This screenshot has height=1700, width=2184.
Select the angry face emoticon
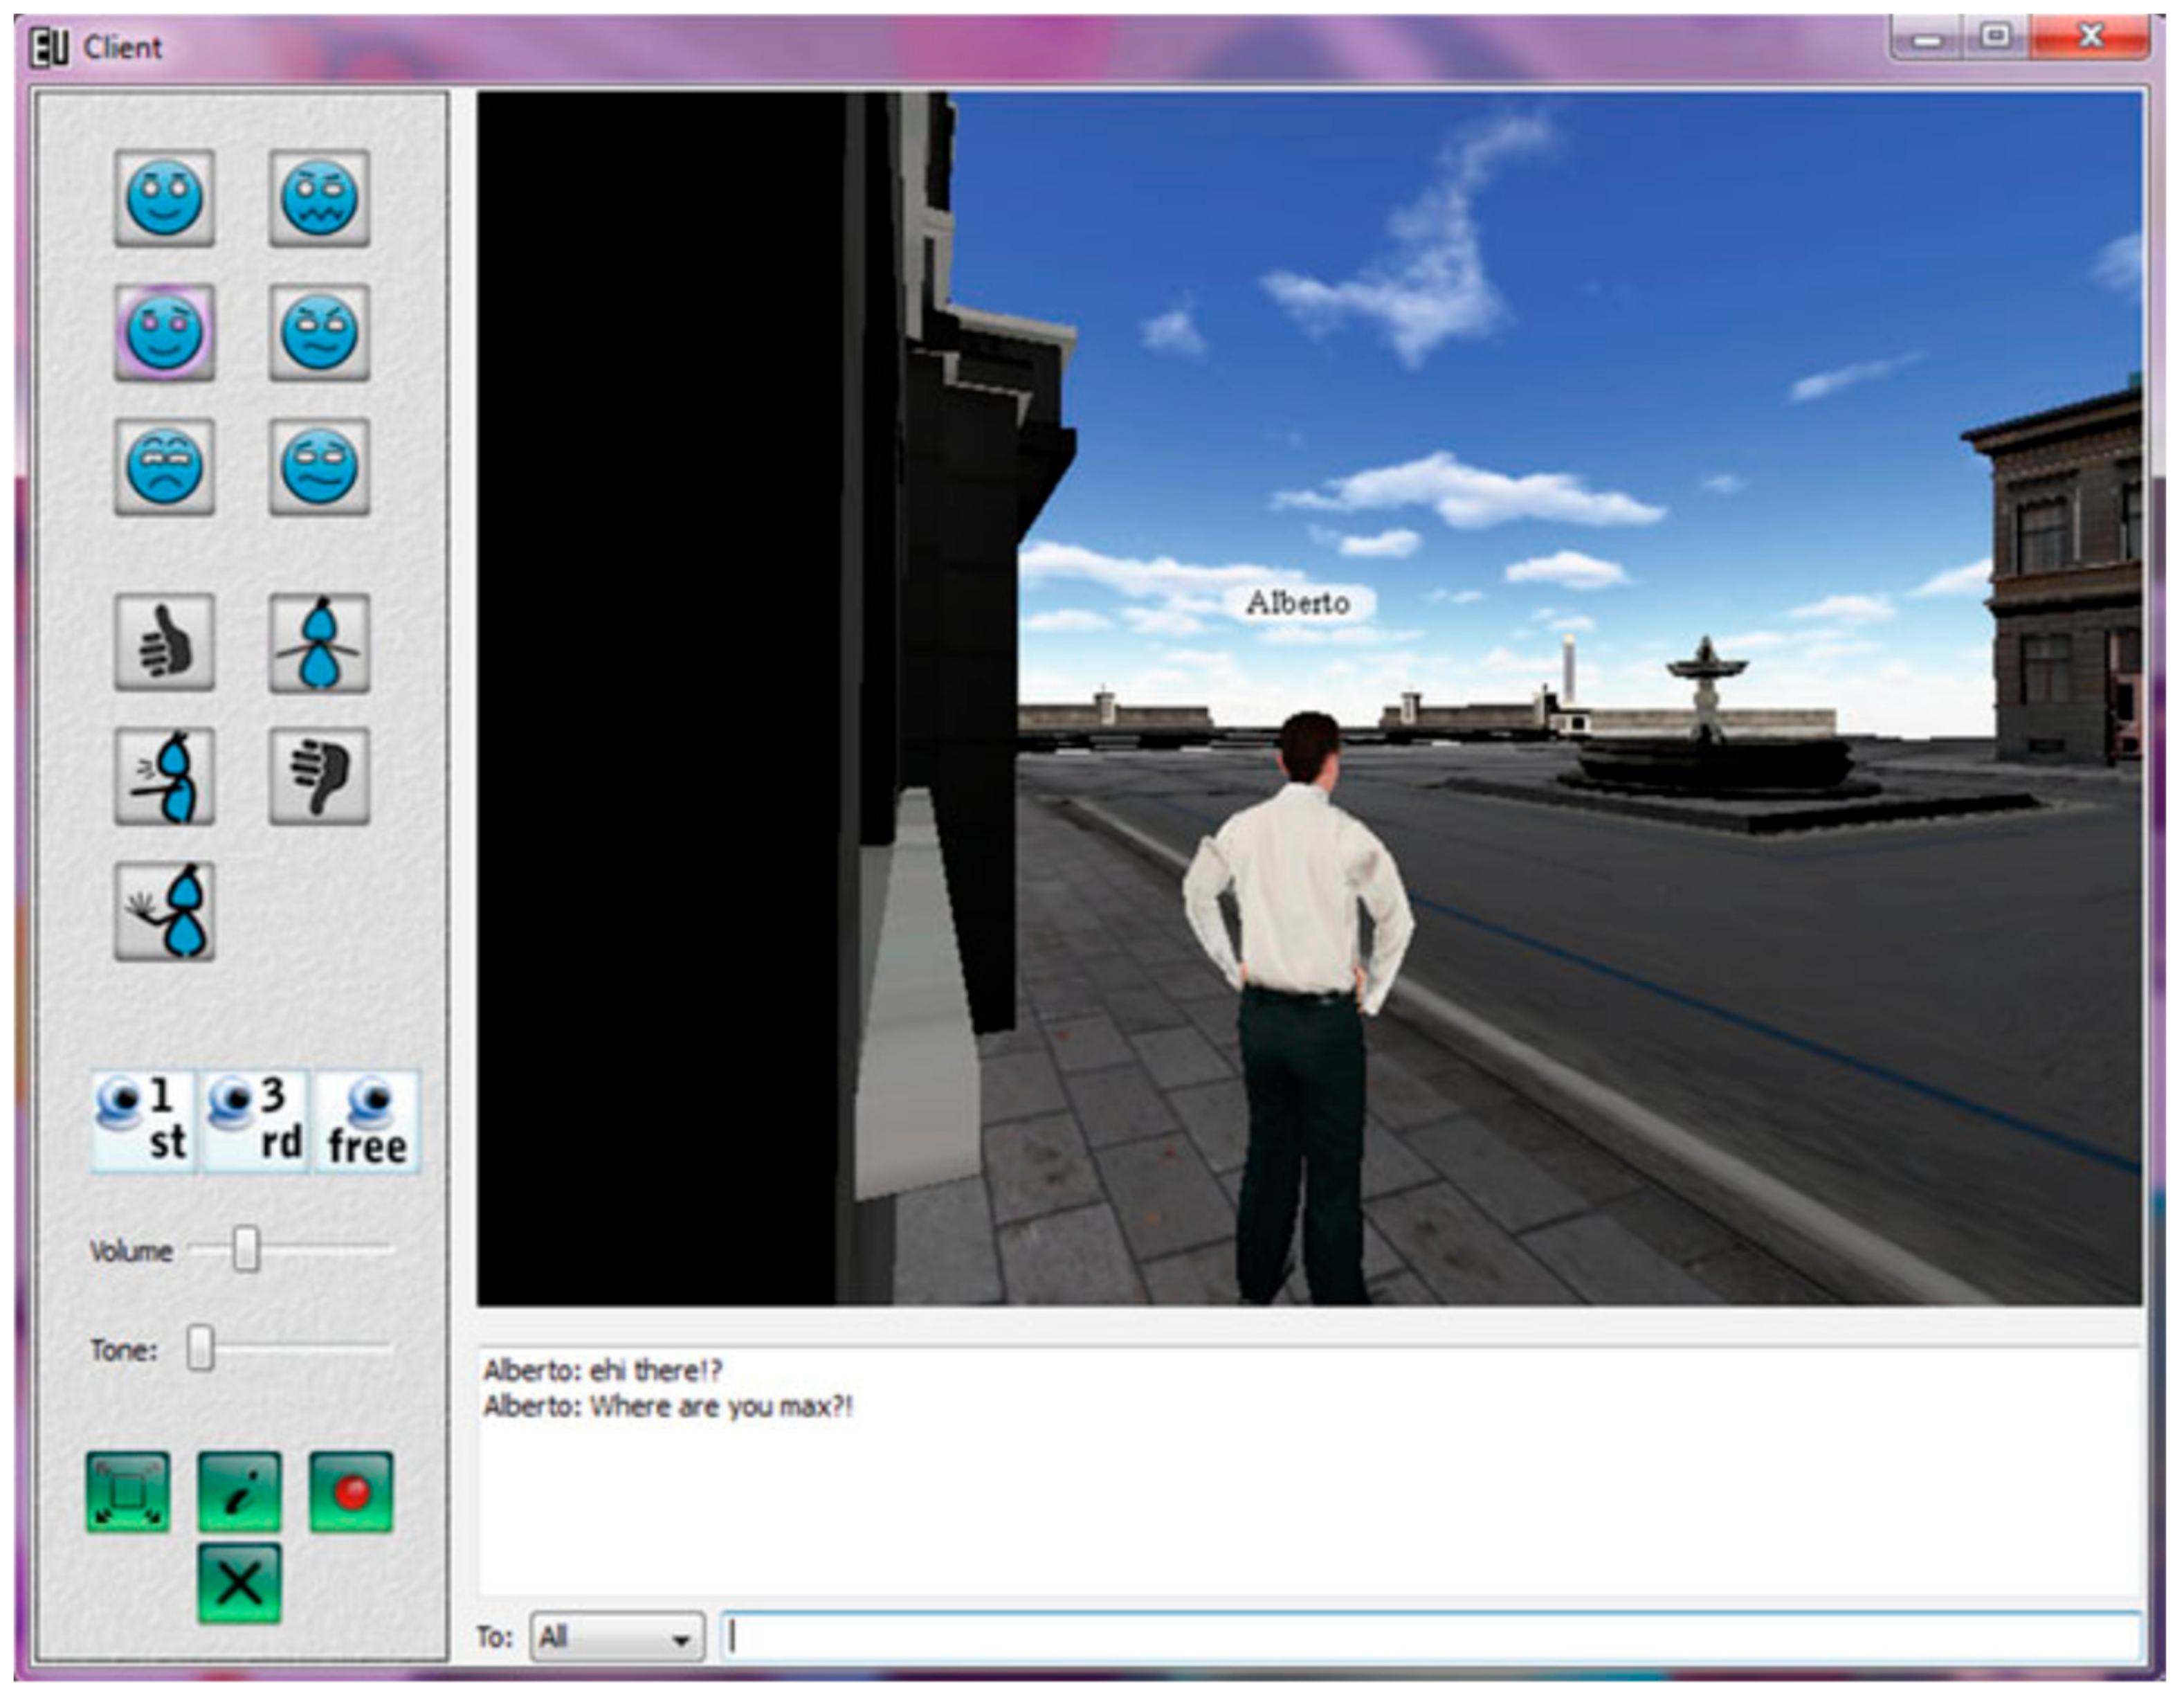click(319, 332)
